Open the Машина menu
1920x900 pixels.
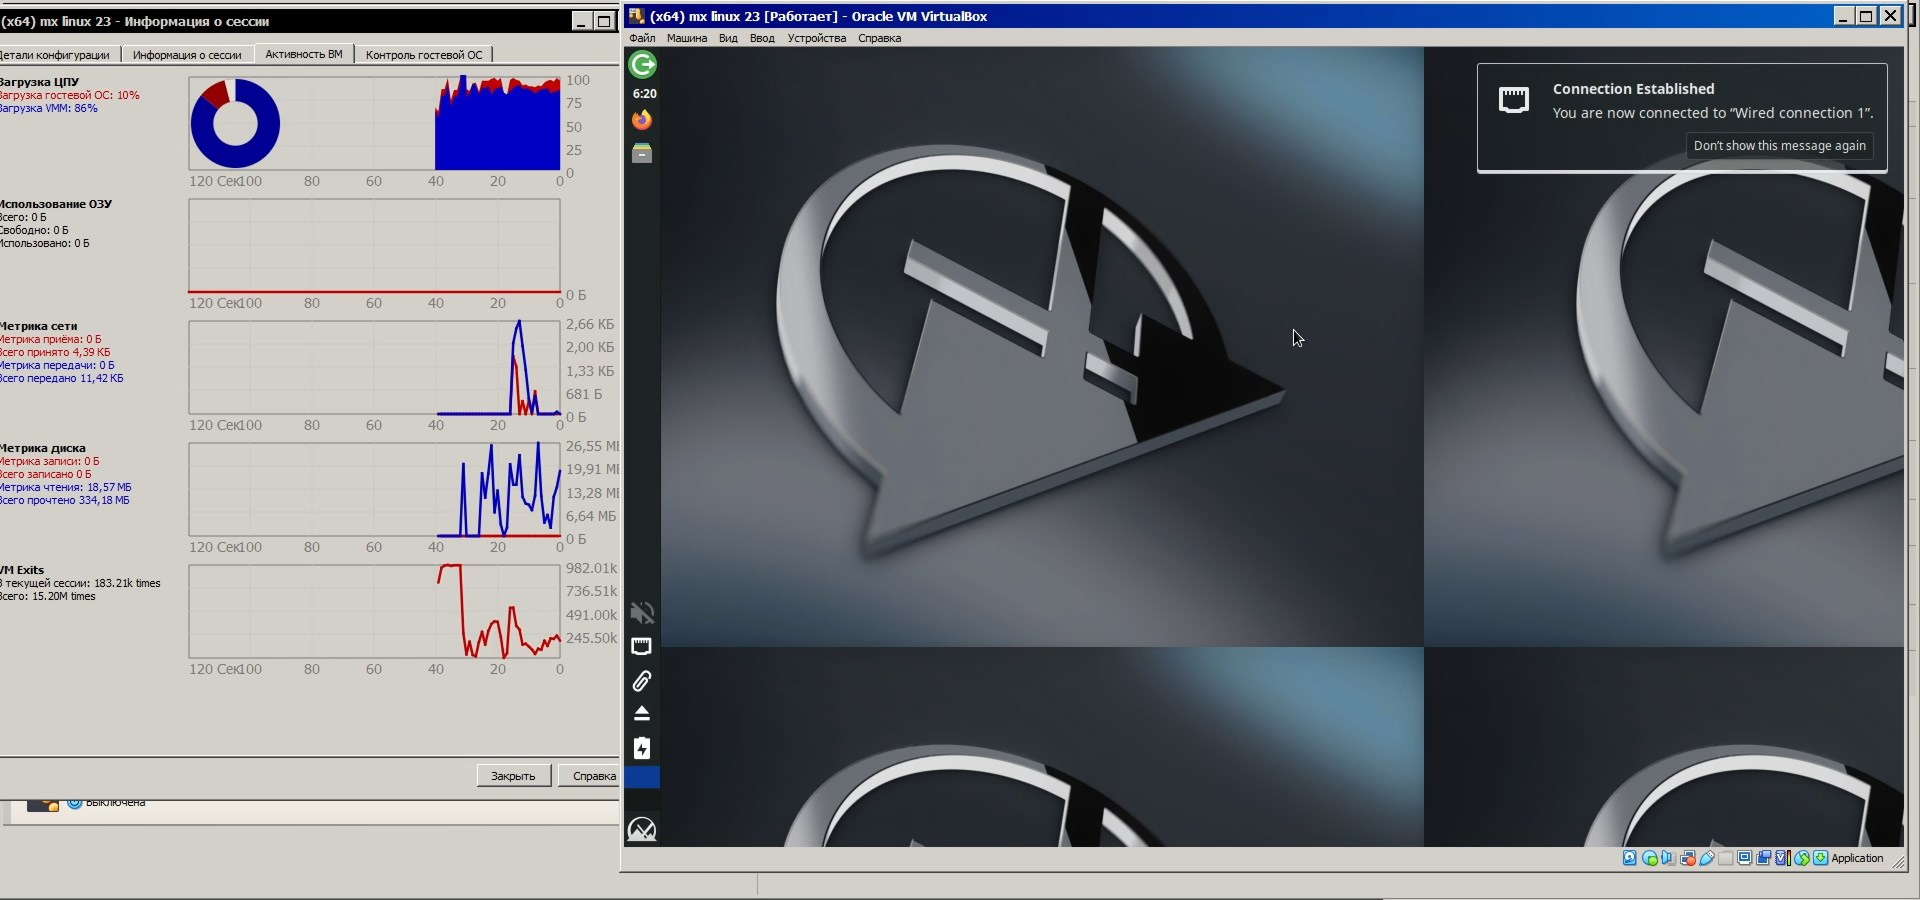tap(686, 38)
